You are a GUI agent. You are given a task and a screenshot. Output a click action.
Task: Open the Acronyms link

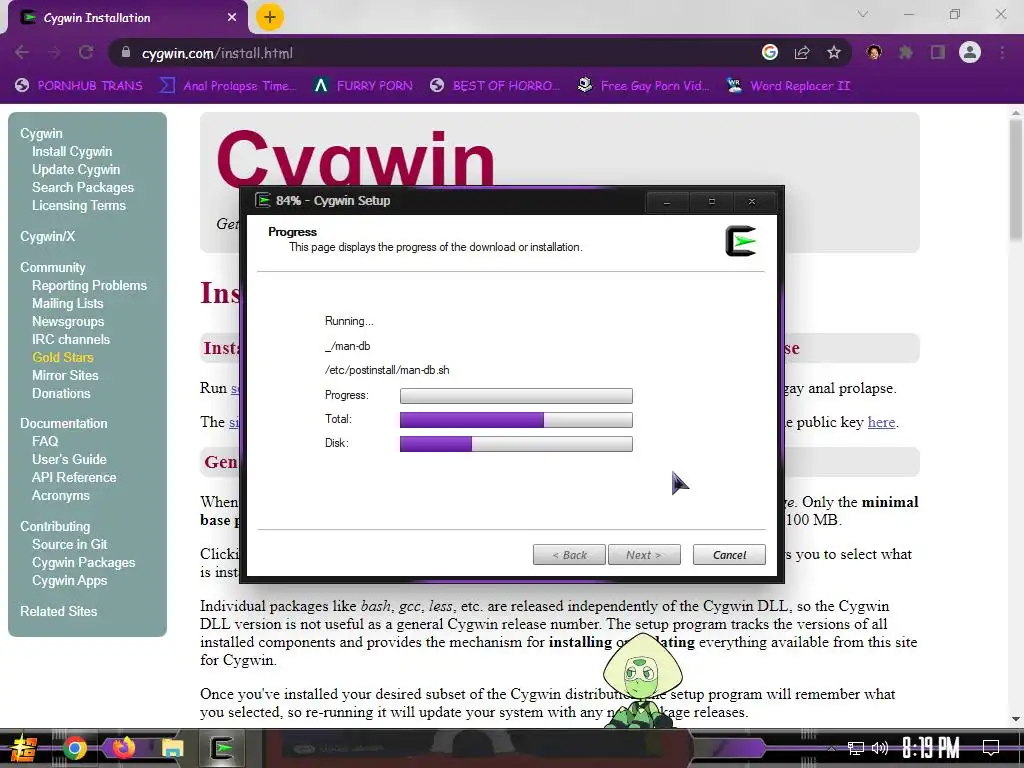(61, 495)
